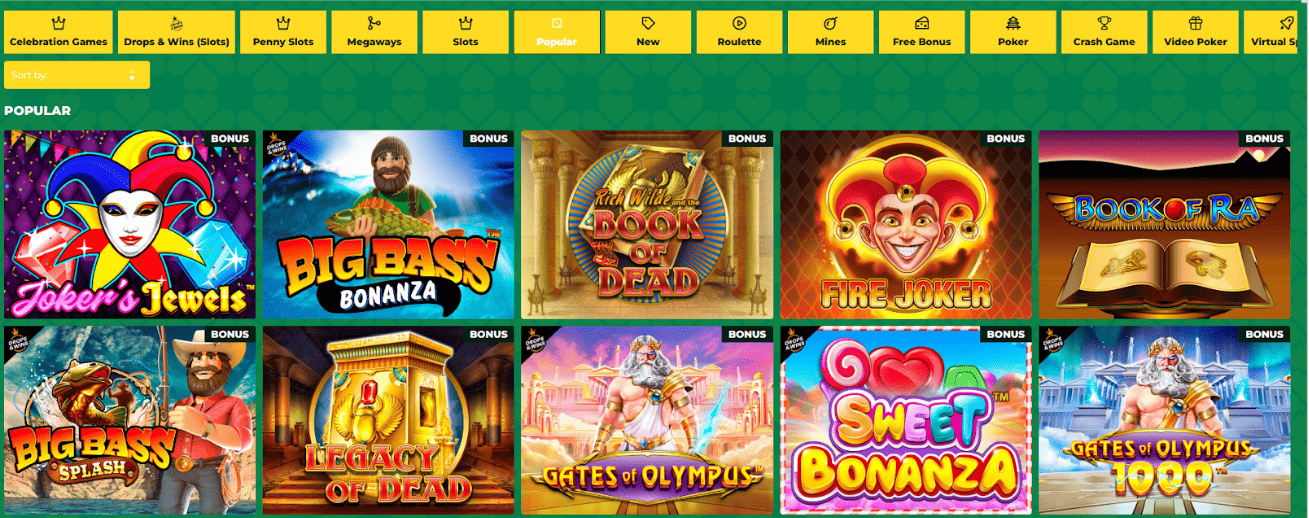The image size is (1309, 518).
Task: Click the BONUS label on Book of Ra
Action: [1265, 139]
